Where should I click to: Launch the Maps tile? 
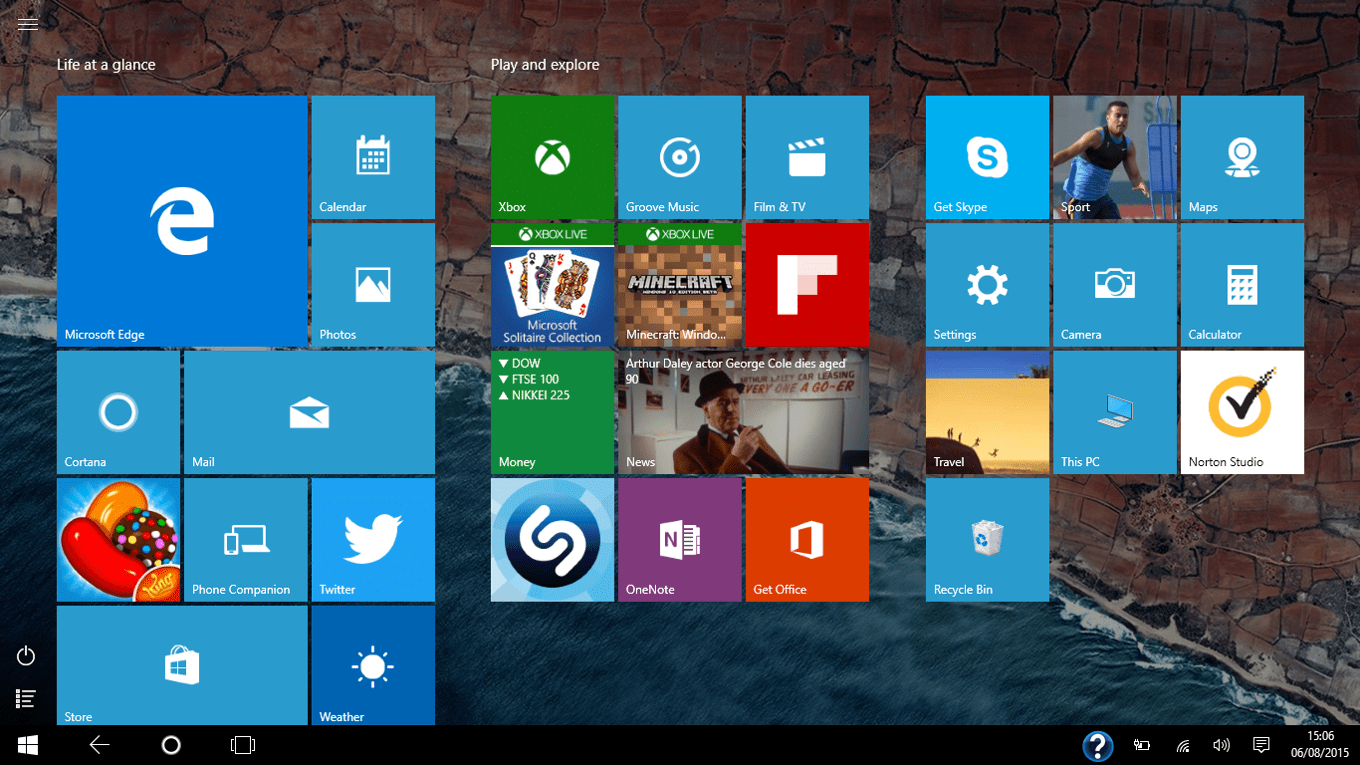coord(1242,157)
